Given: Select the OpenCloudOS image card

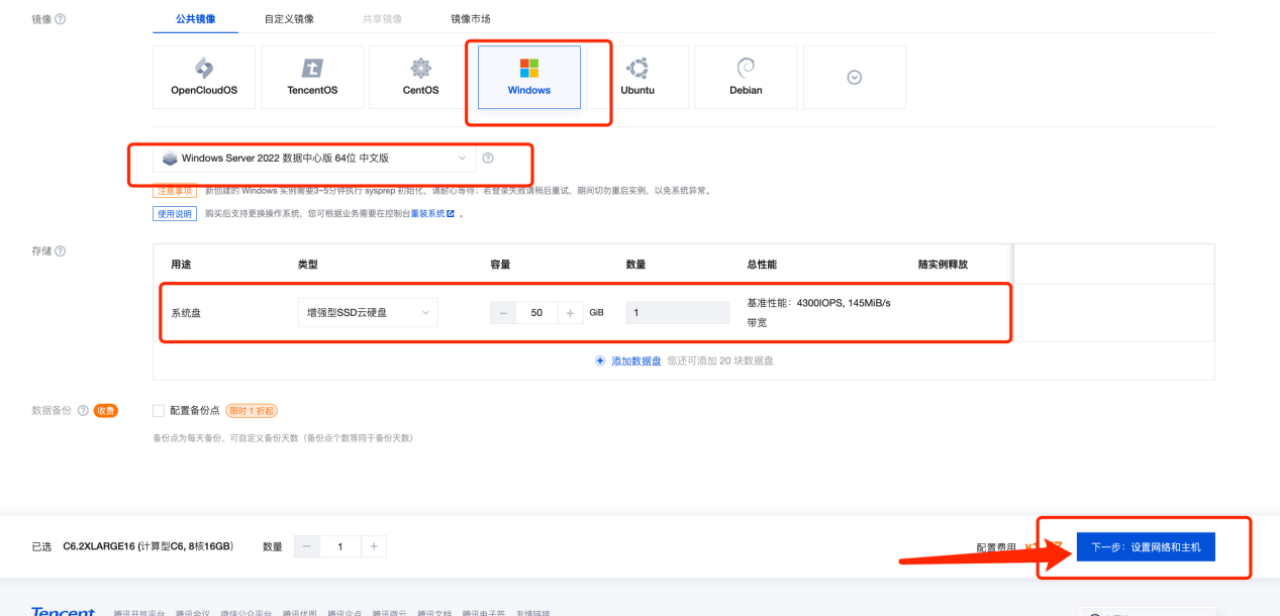Looking at the screenshot, I should tap(204, 77).
